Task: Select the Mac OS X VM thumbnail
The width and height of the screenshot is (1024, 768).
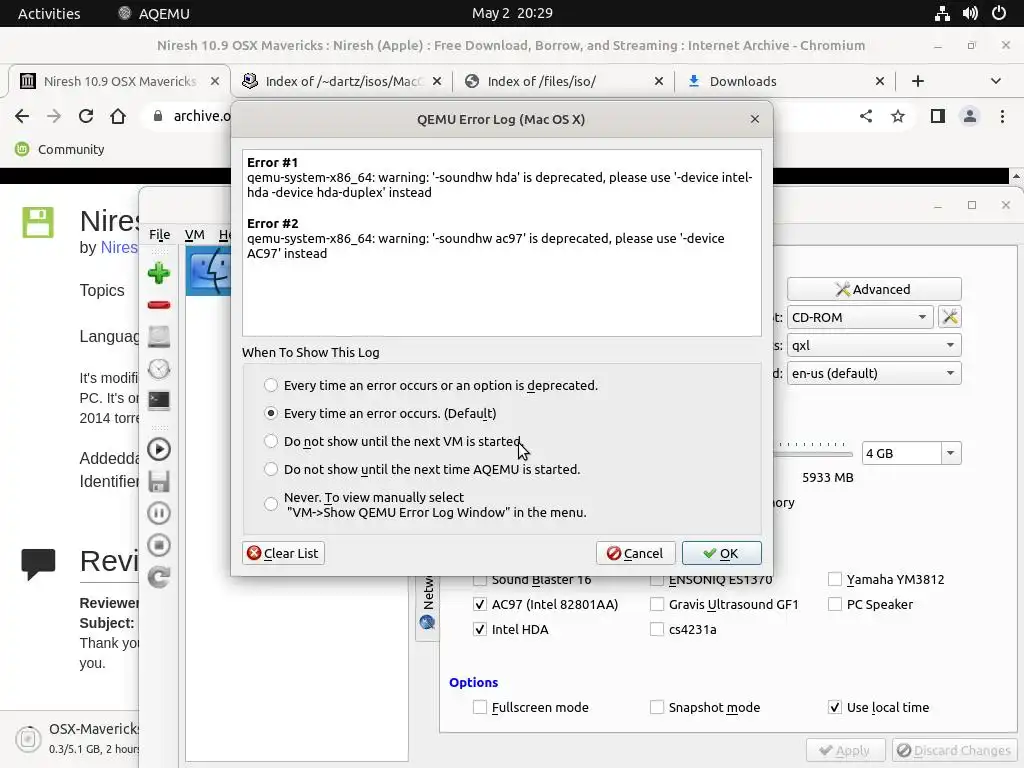Action: 208,271
